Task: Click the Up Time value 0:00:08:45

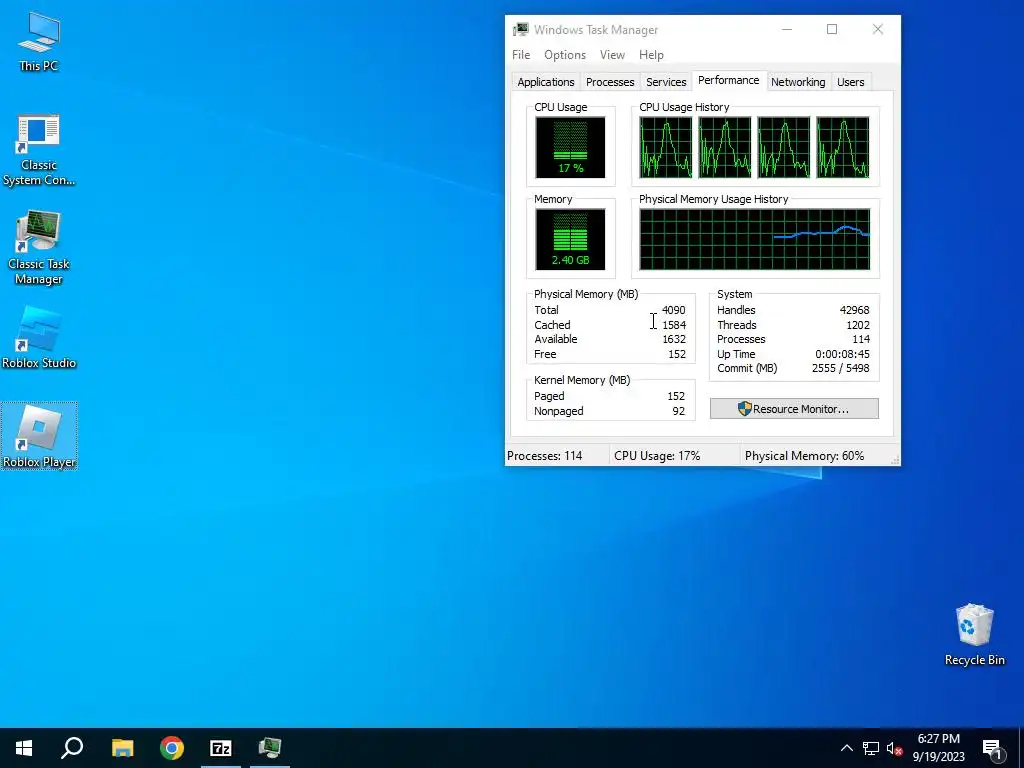Action: pyautogui.click(x=842, y=354)
